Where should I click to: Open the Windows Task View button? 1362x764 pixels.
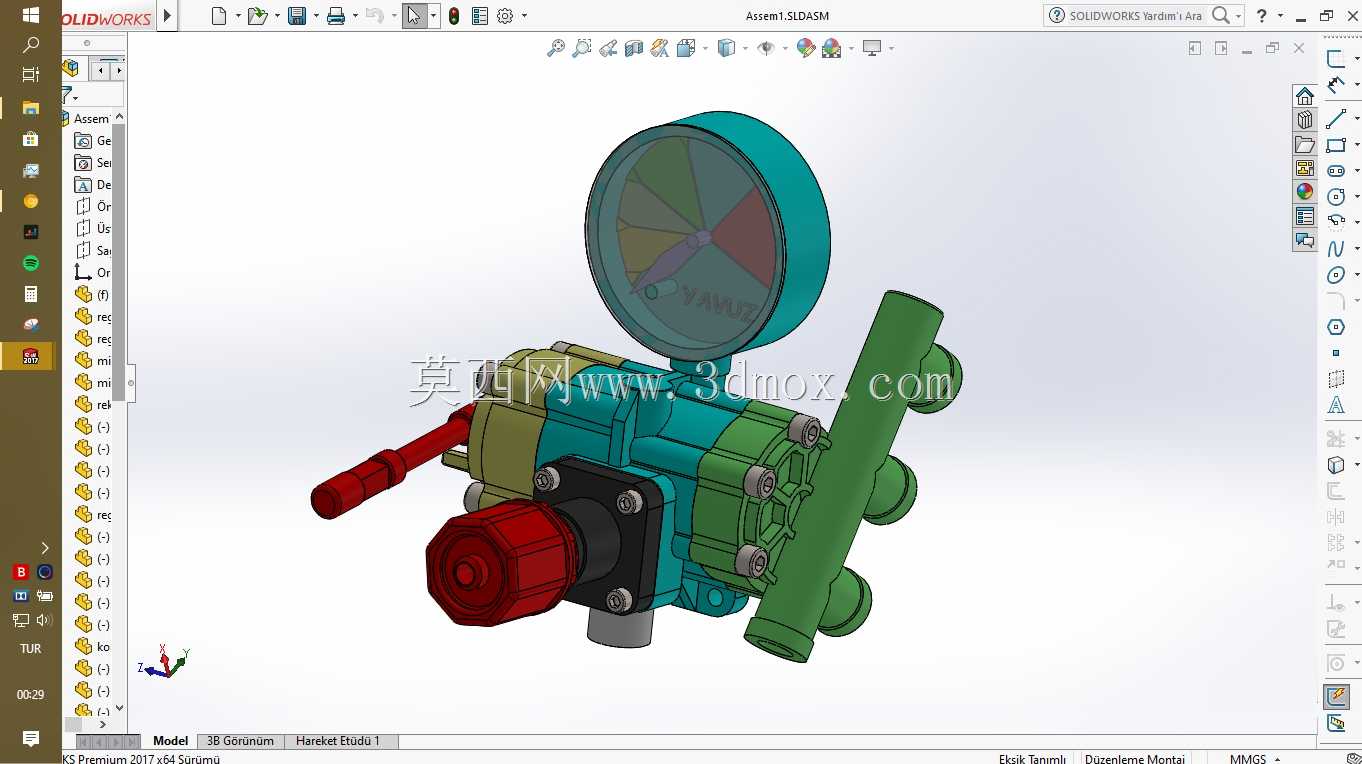pyautogui.click(x=30, y=74)
